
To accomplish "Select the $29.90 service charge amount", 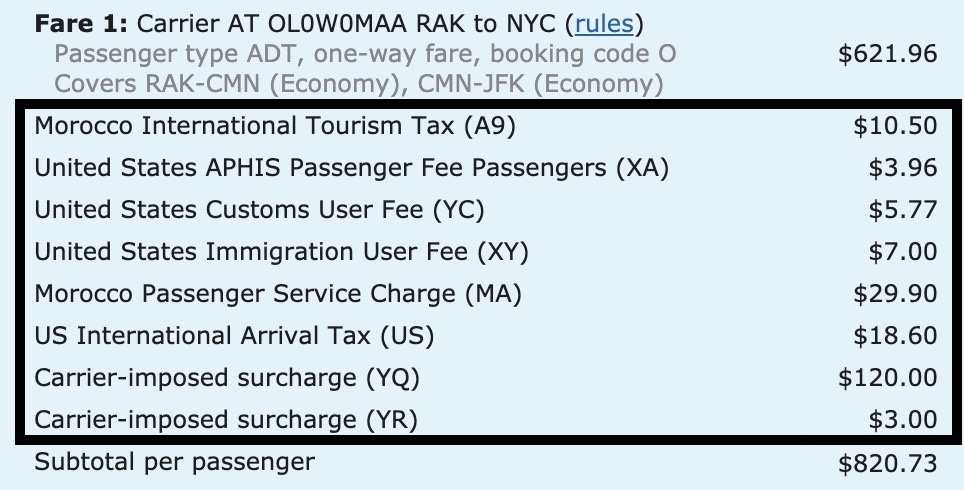I will click(x=895, y=294).
